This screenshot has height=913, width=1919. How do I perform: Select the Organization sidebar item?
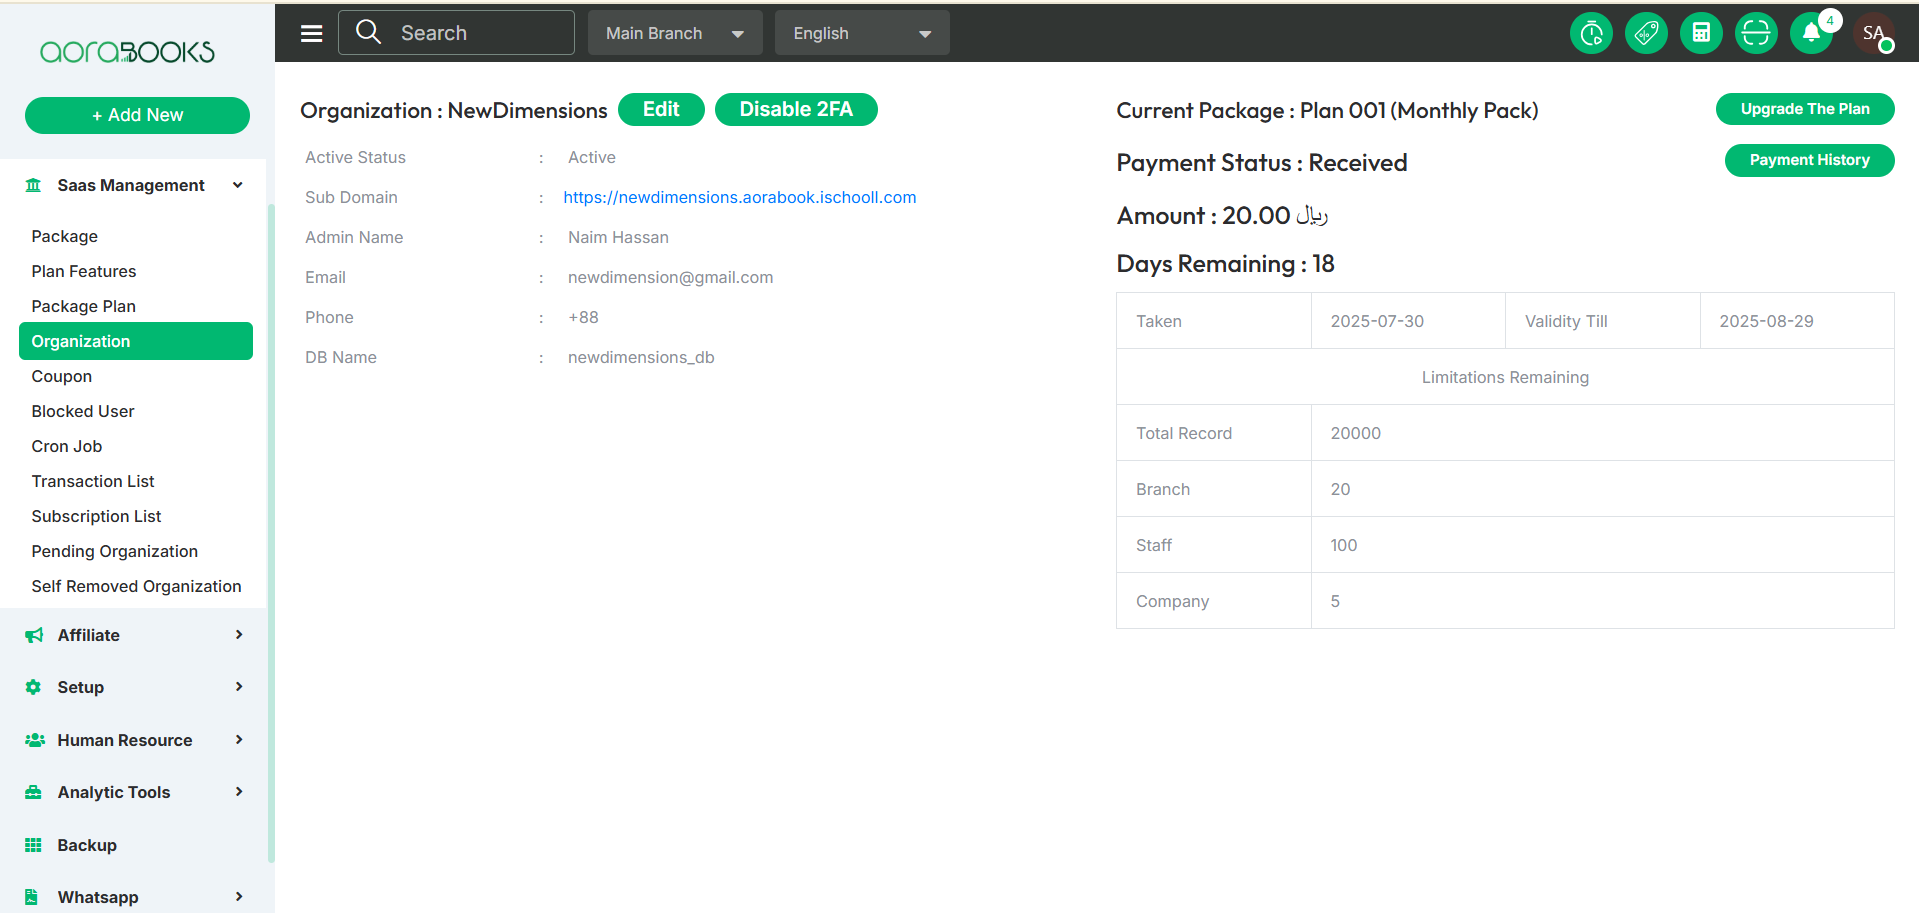[x=136, y=341]
